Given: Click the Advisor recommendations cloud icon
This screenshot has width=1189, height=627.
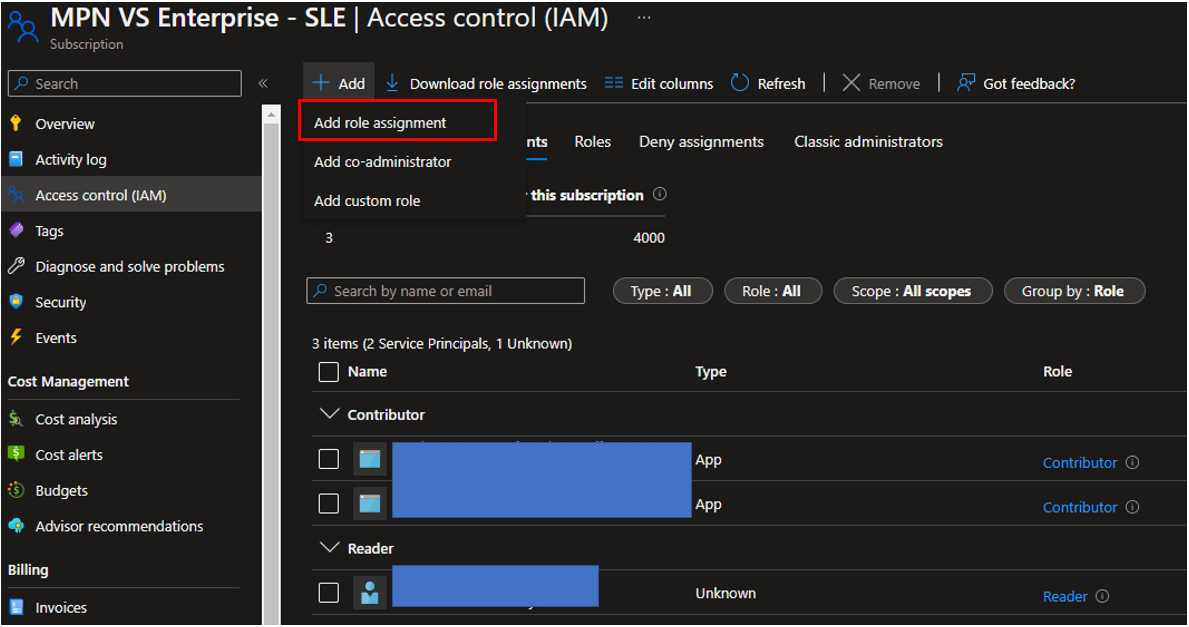Looking at the screenshot, I should point(15,525).
